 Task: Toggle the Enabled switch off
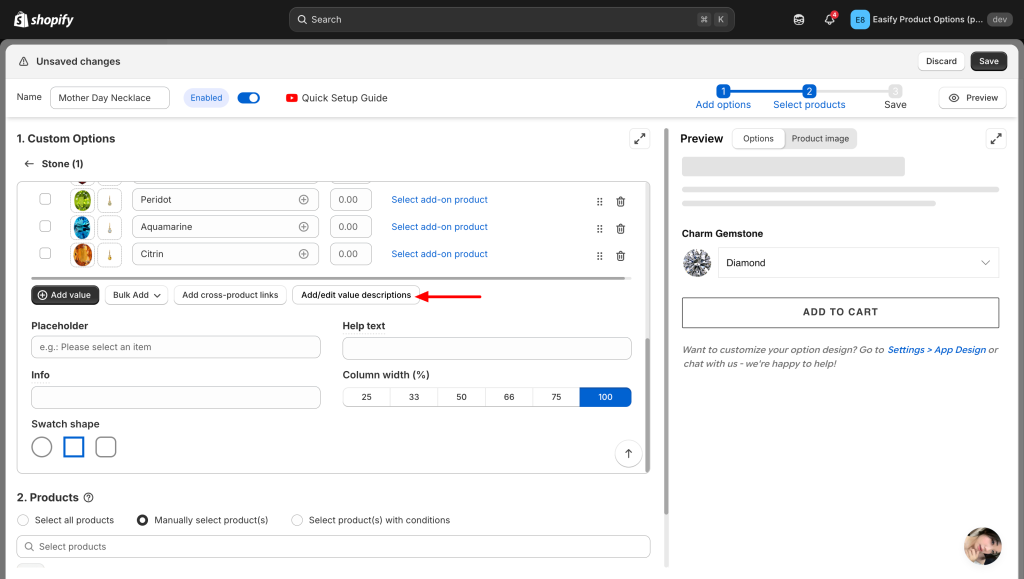click(x=249, y=98)
